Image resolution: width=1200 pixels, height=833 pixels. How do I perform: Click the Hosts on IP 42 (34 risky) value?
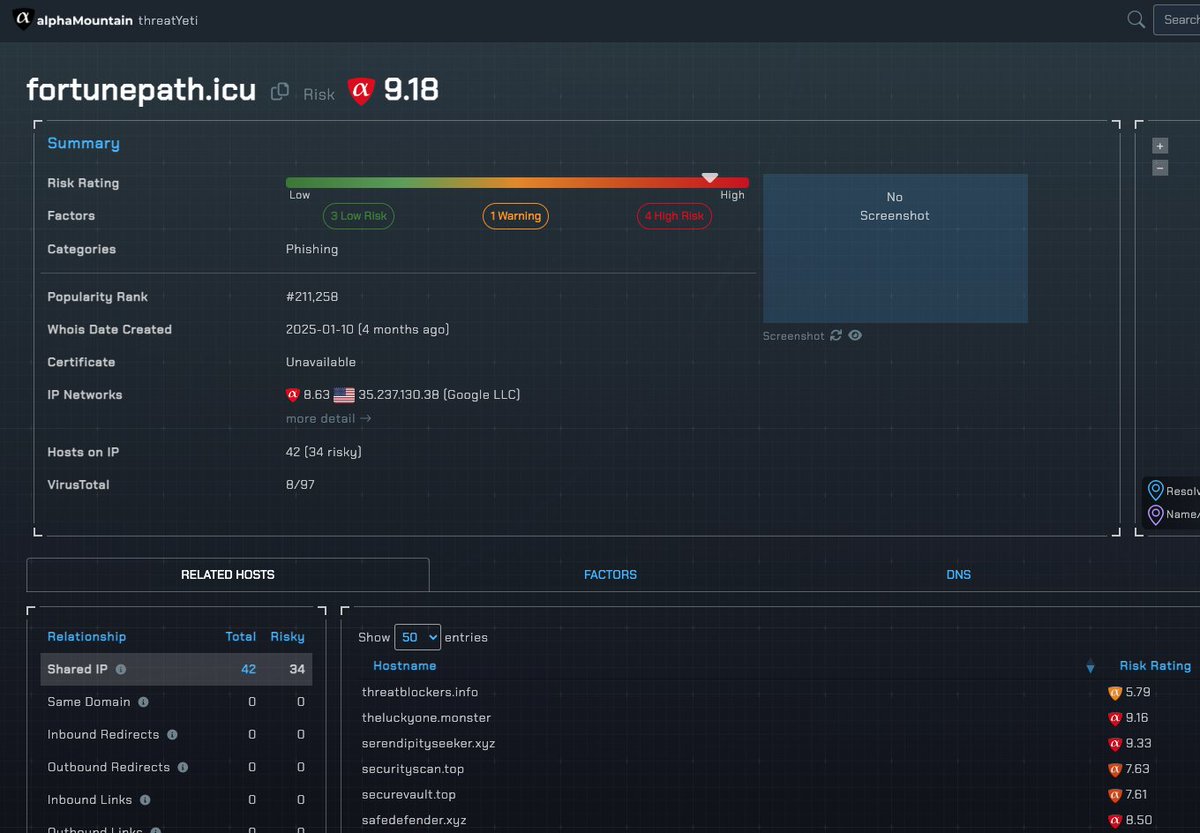[324, 452]
